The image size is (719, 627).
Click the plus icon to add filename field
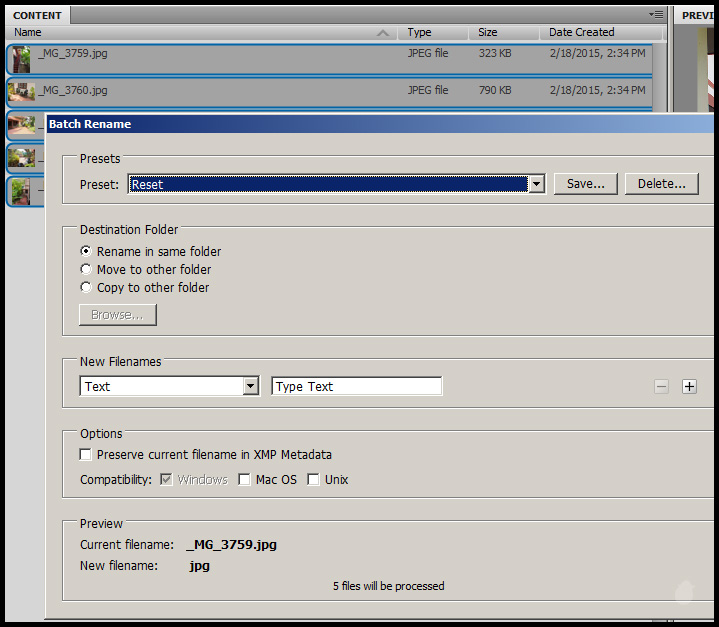pyautogui.click(x=689, y=387)
